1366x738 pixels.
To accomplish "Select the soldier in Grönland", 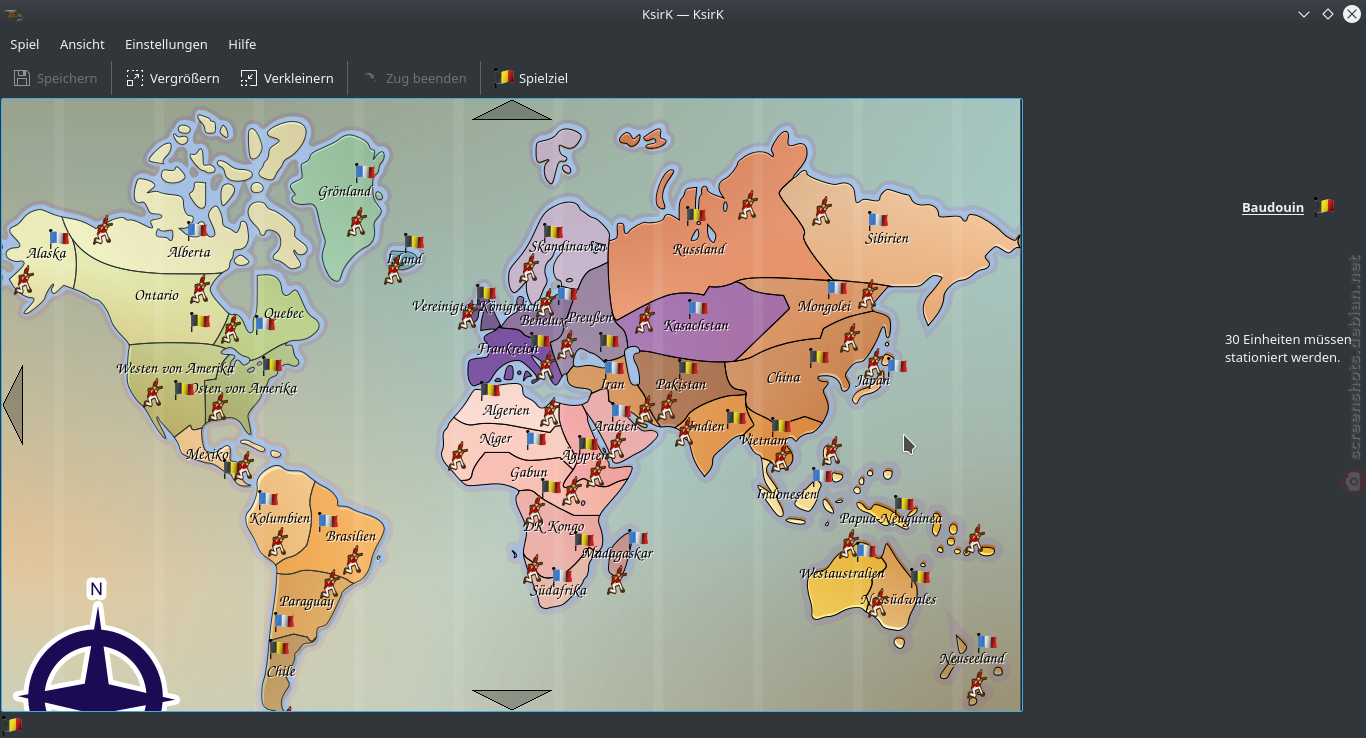I will [x=356, y=222].
